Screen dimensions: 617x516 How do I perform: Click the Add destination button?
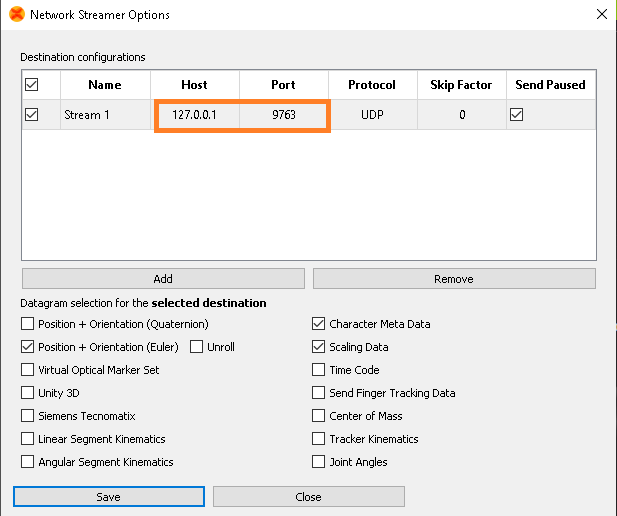tap(163, 279)
